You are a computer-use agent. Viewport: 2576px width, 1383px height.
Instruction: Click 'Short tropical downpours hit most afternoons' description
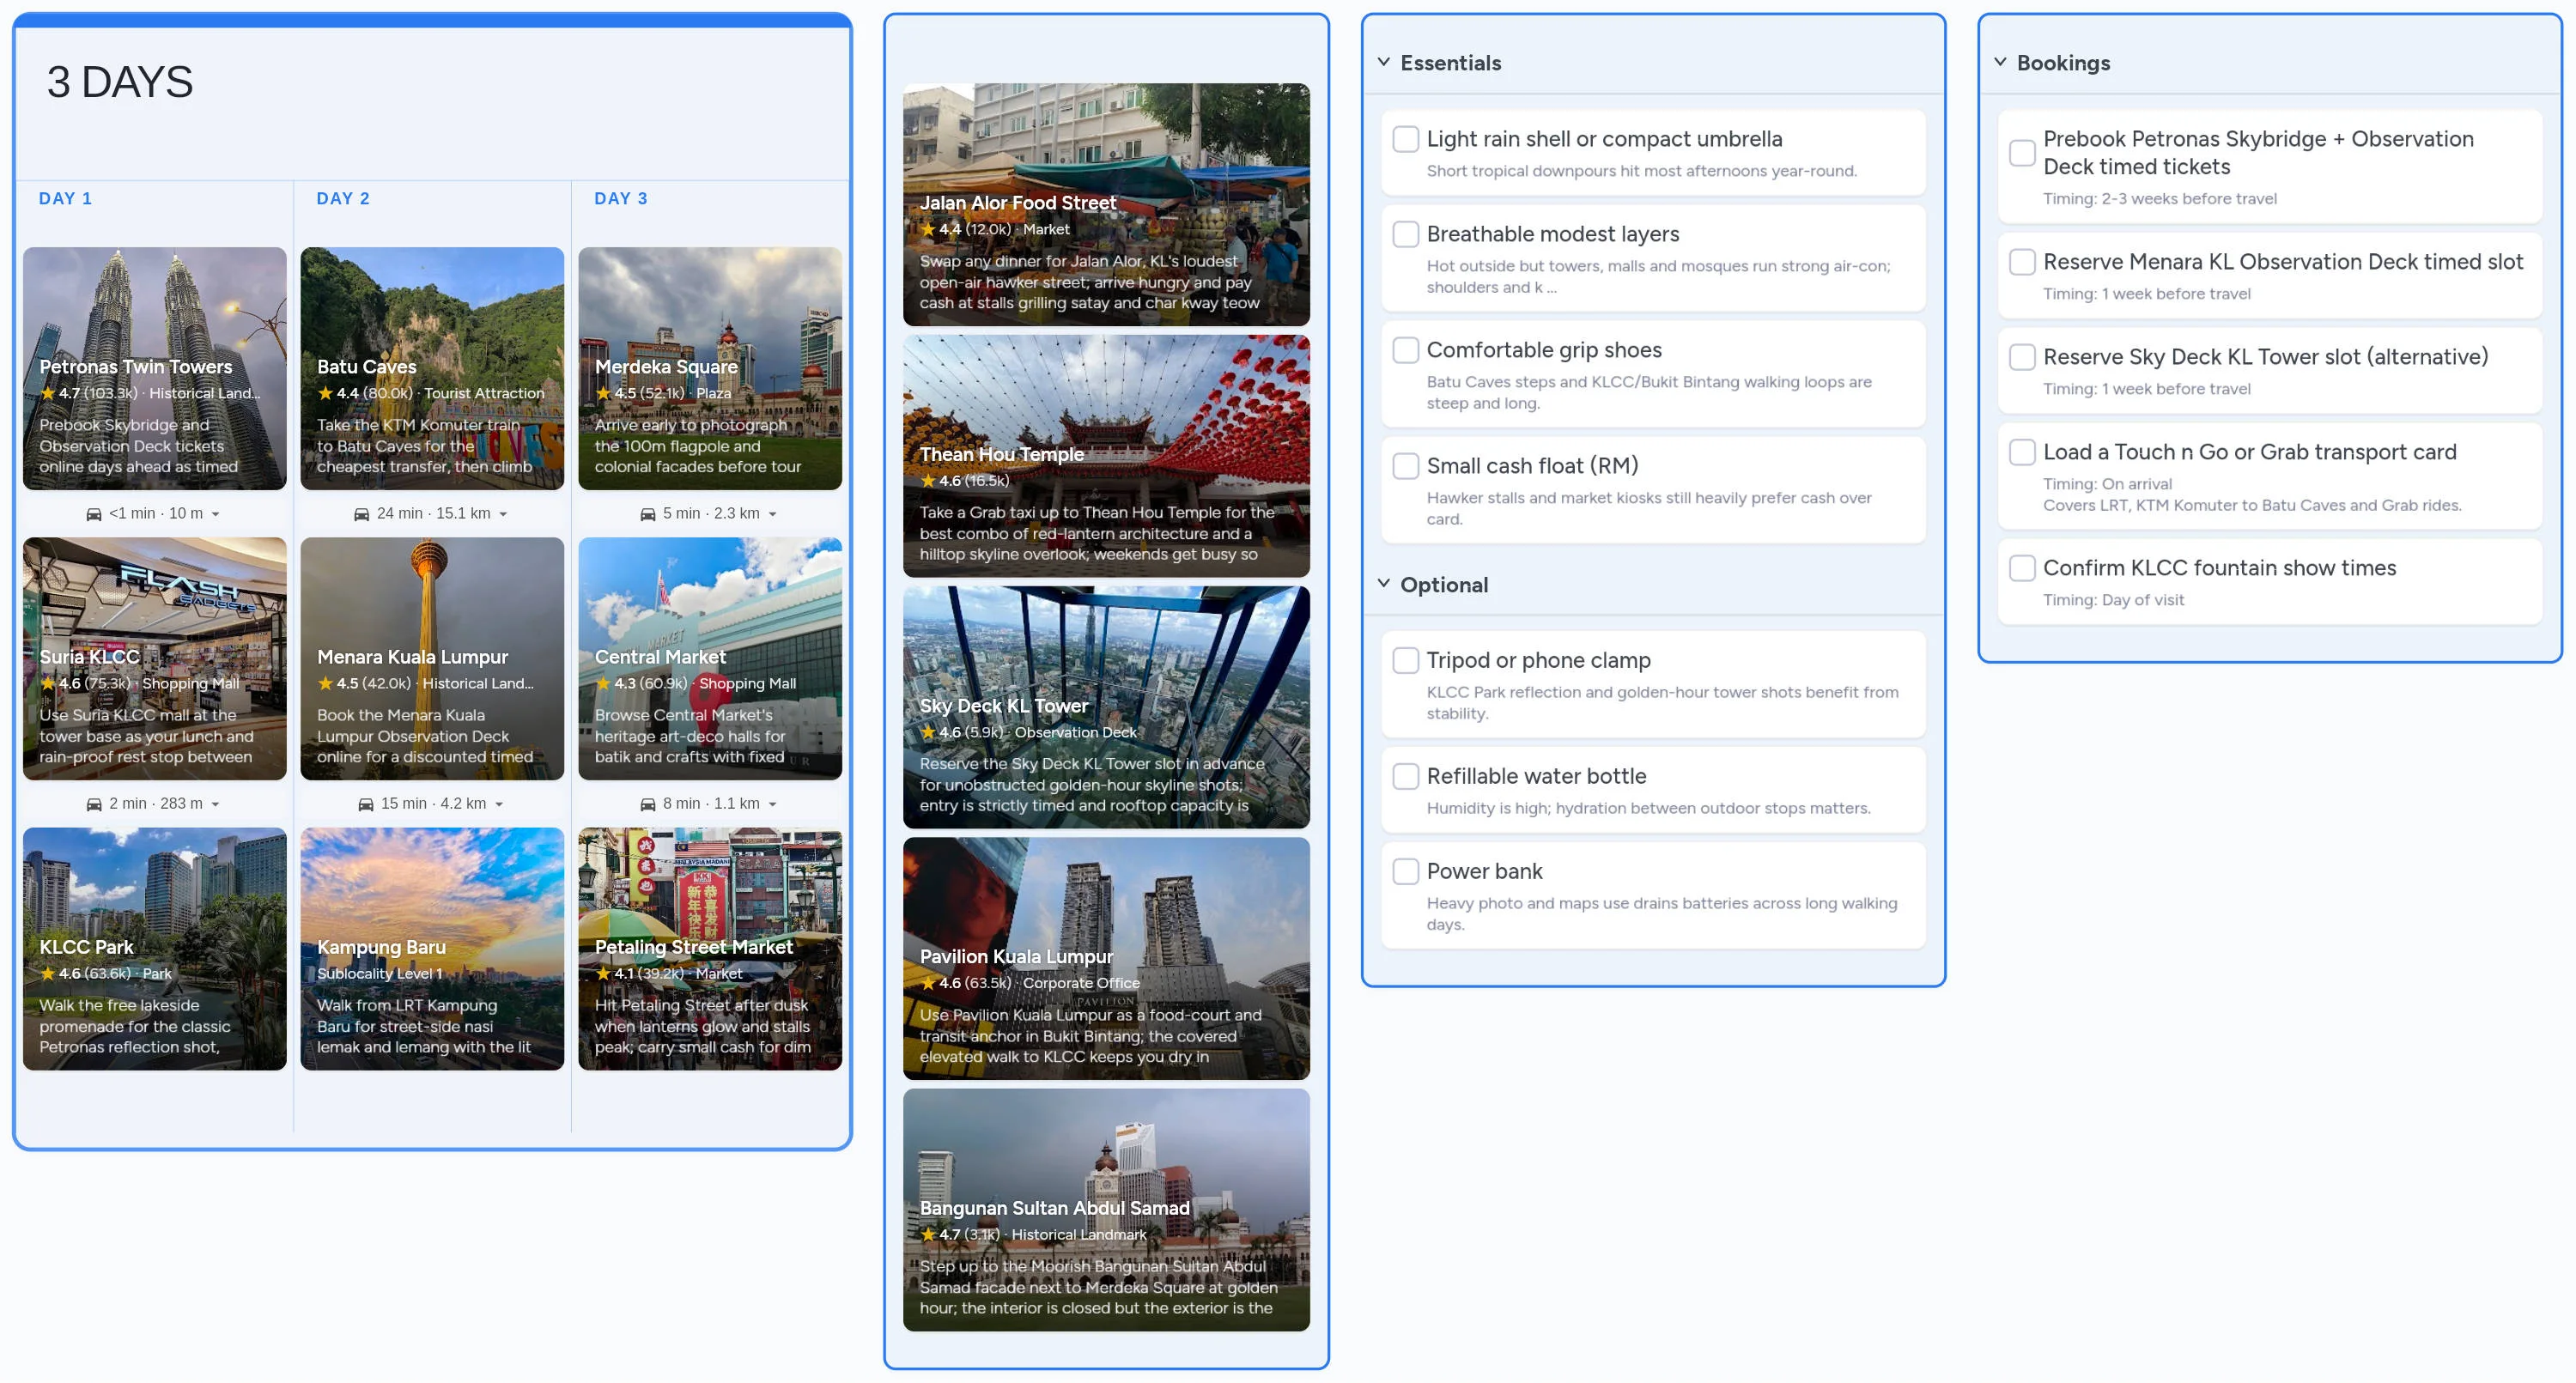coord(1641,171)
